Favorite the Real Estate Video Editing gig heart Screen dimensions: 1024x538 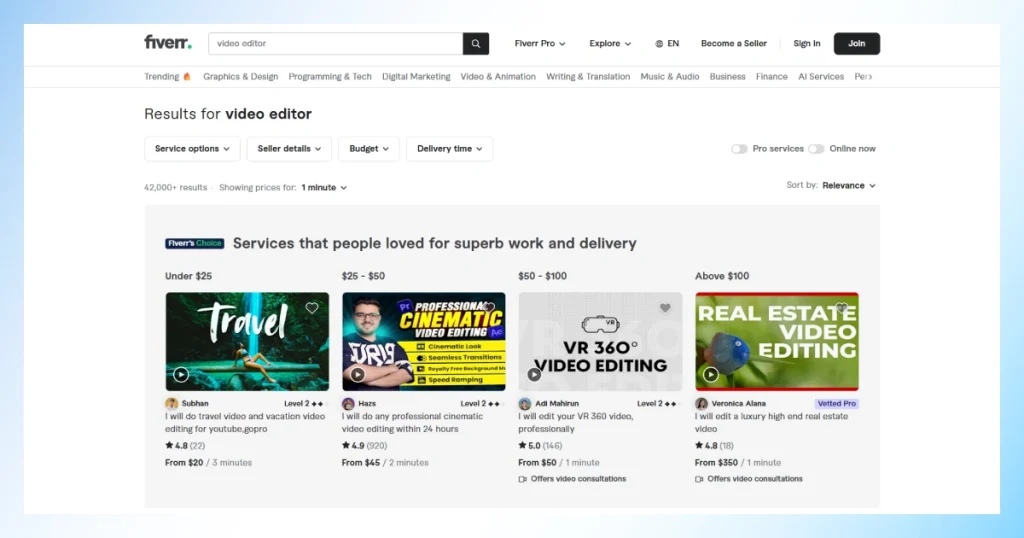[x=841, y=308]
